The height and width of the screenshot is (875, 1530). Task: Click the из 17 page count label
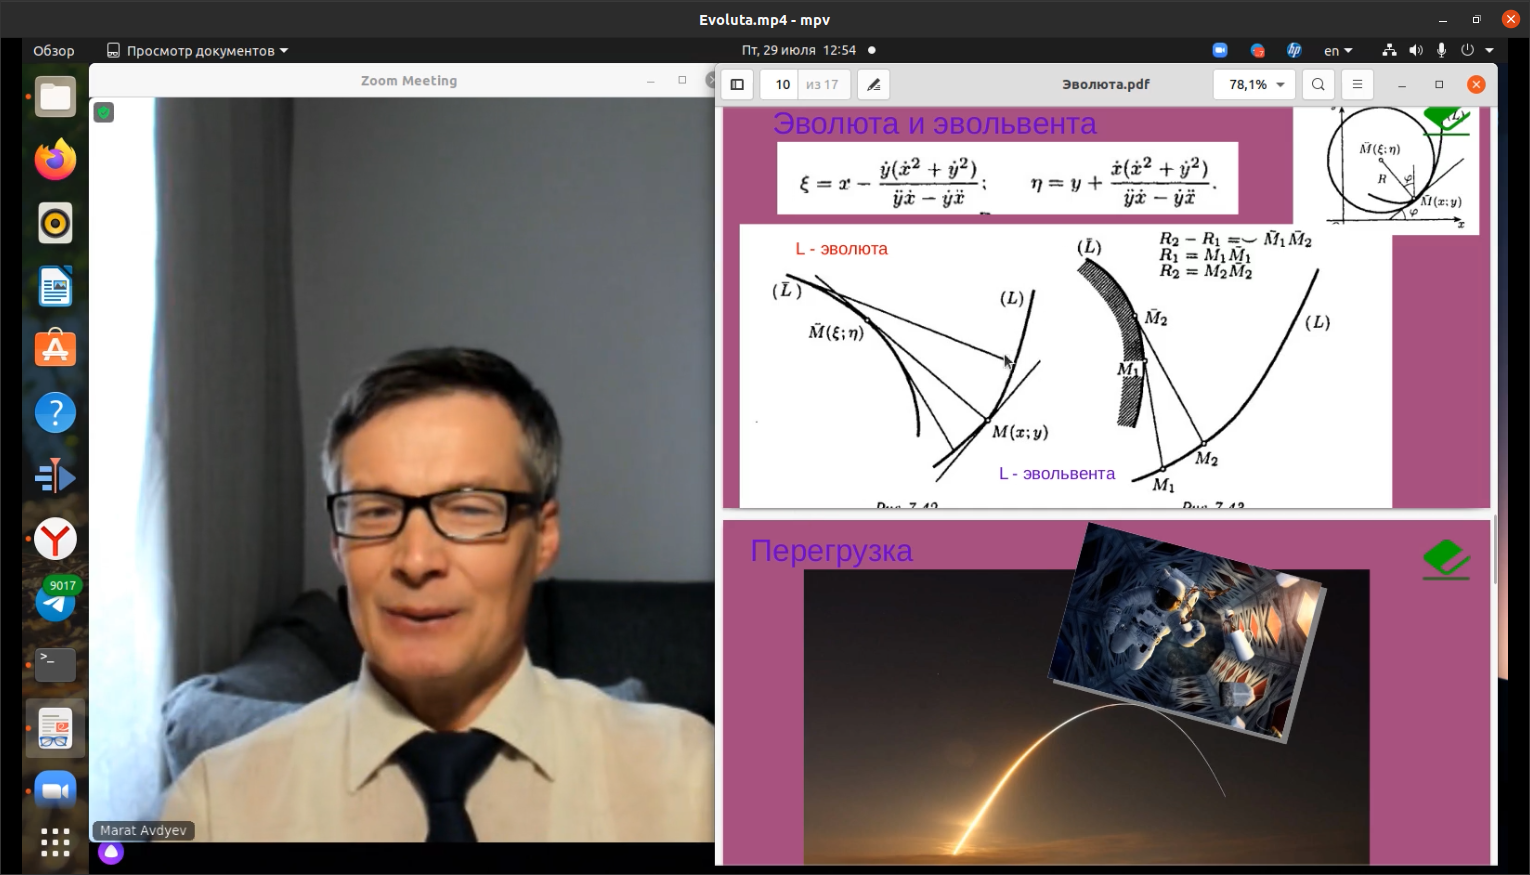[x=822, y=85]
